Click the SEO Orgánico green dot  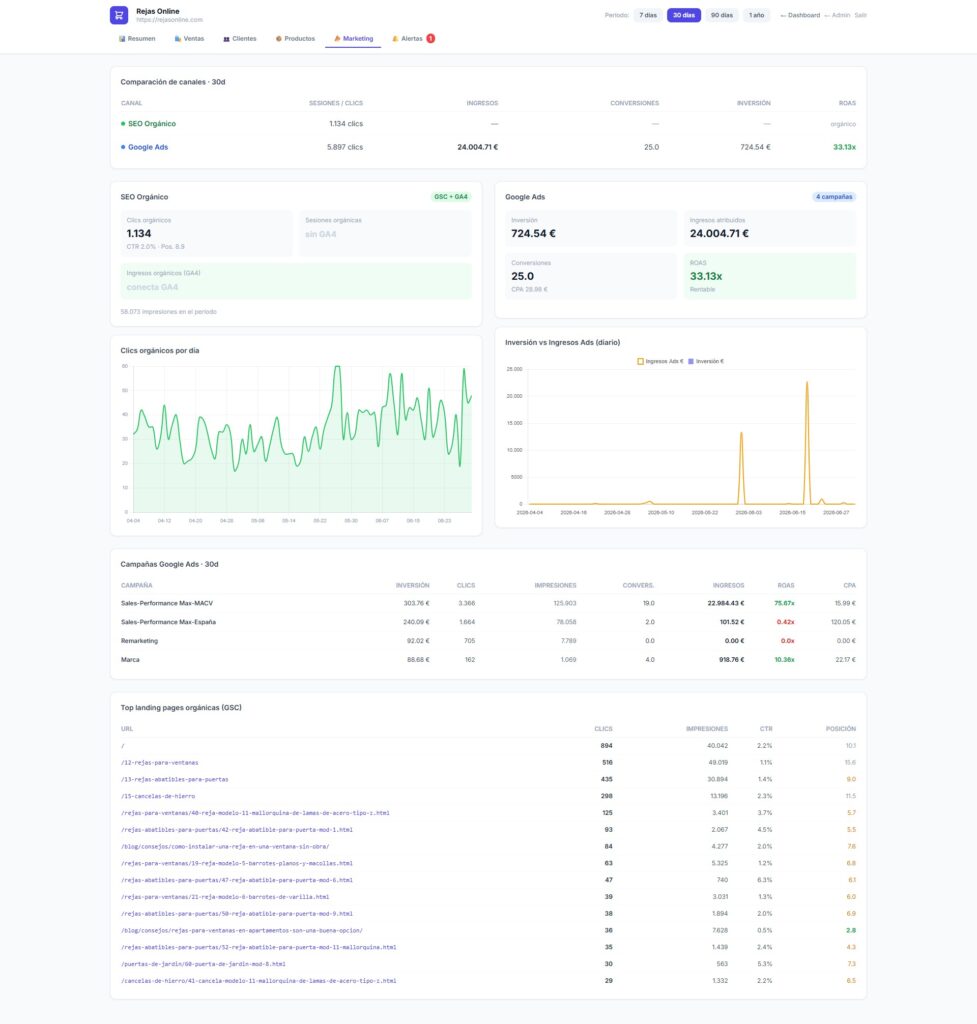pyautogui.click(x=123, y=123)
